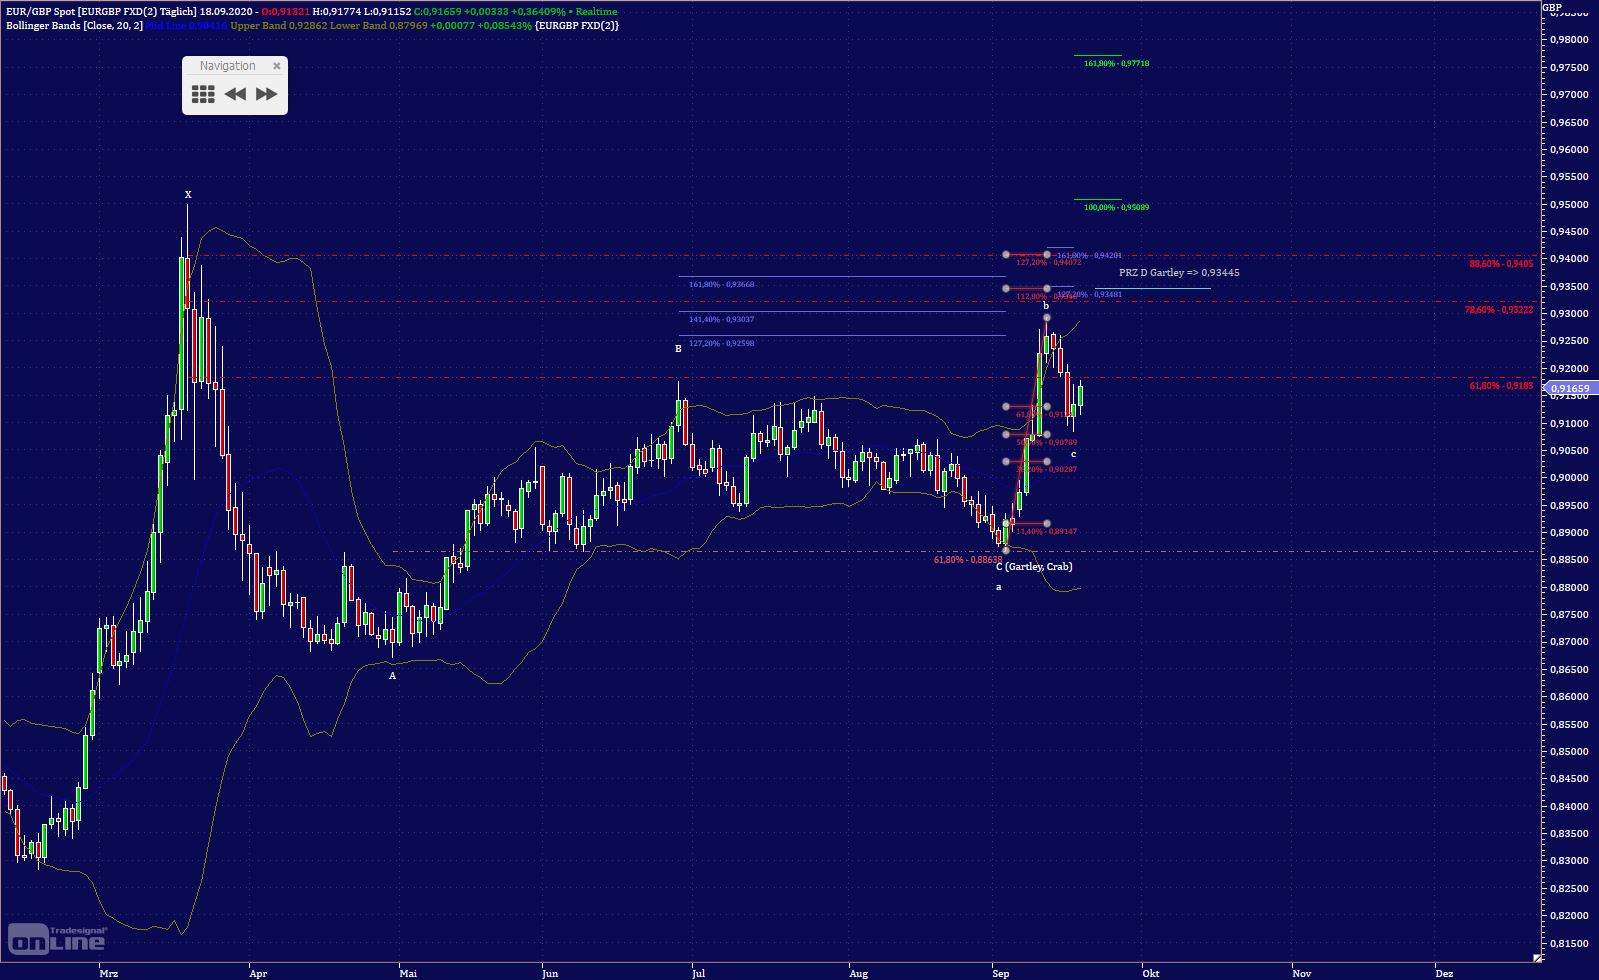Click the 78,60% - 0,93222 retracement label

coord(1499,310)
